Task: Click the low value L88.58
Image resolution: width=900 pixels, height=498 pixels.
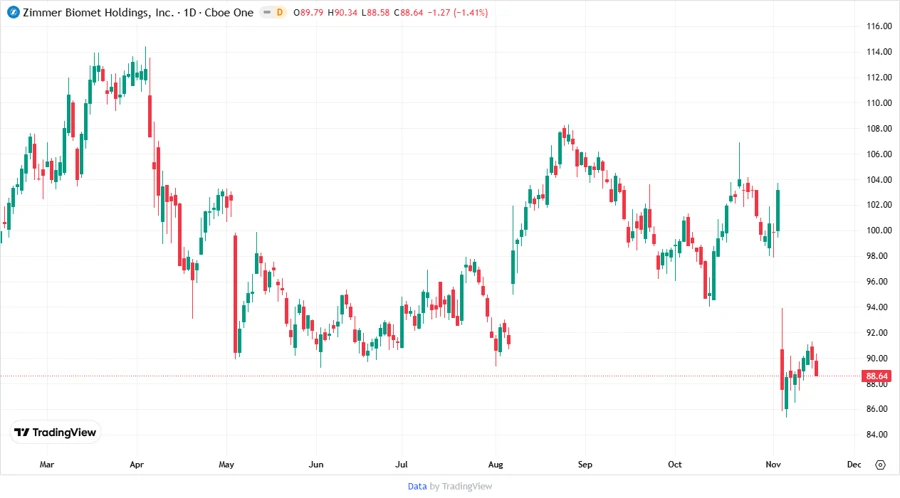Action: click(x=376, y=13)
